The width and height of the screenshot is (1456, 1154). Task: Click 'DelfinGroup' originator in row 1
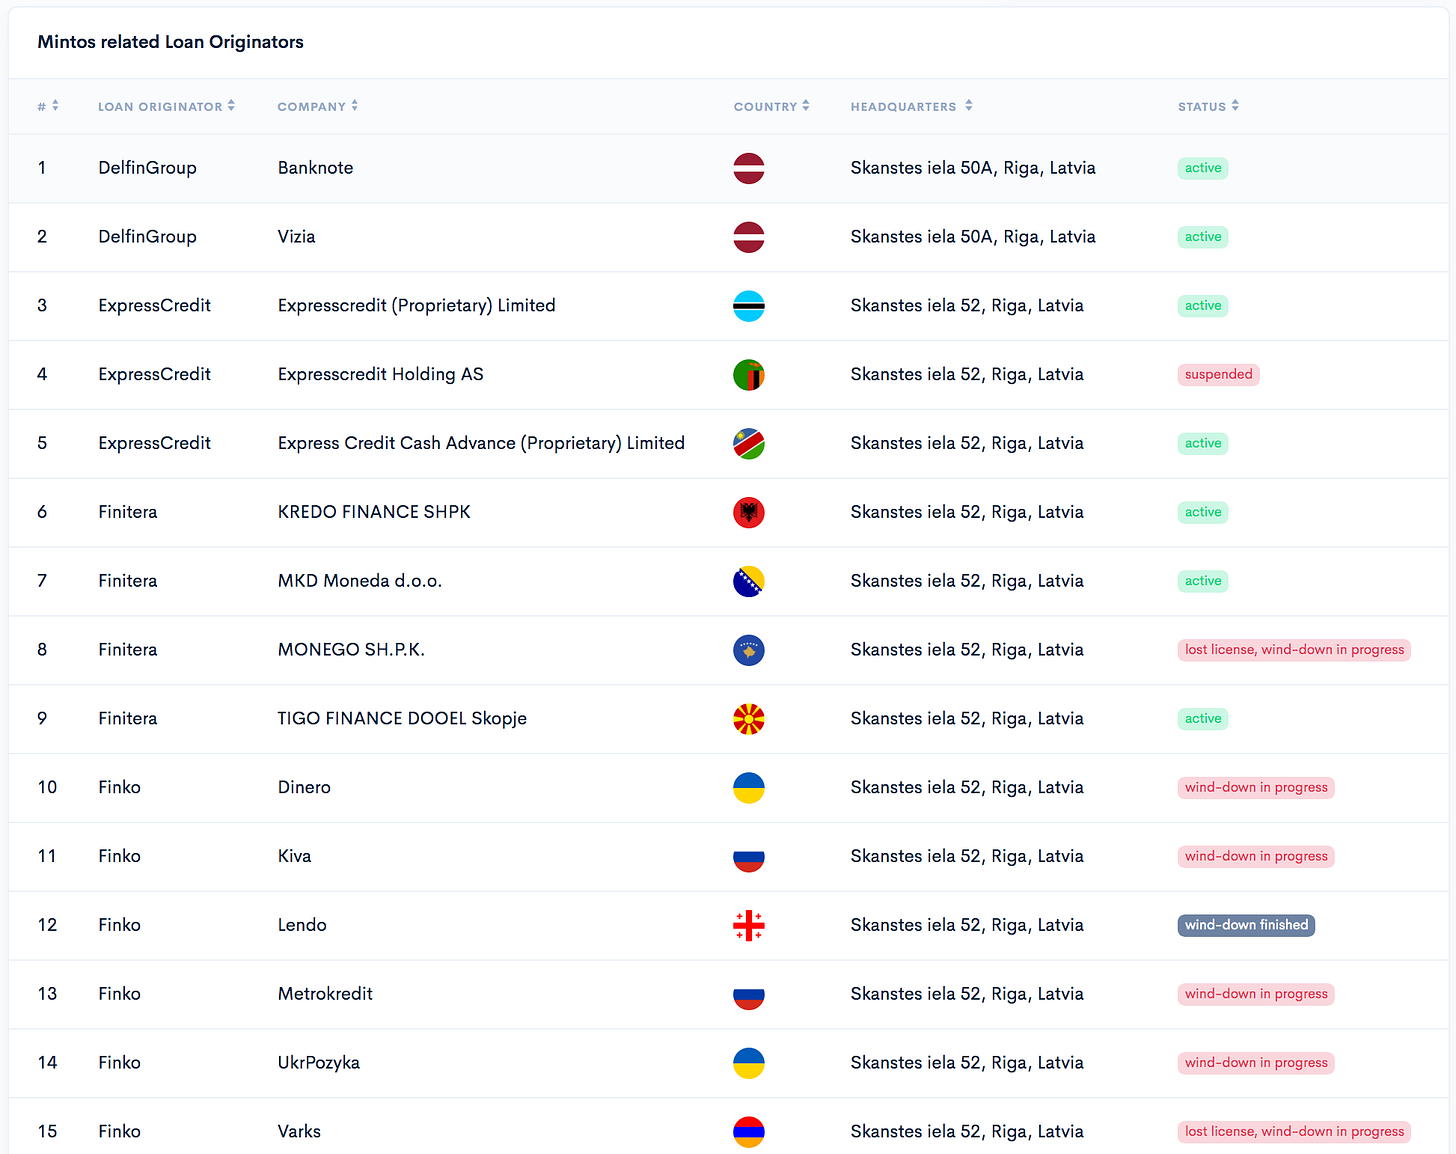[147, 168]
